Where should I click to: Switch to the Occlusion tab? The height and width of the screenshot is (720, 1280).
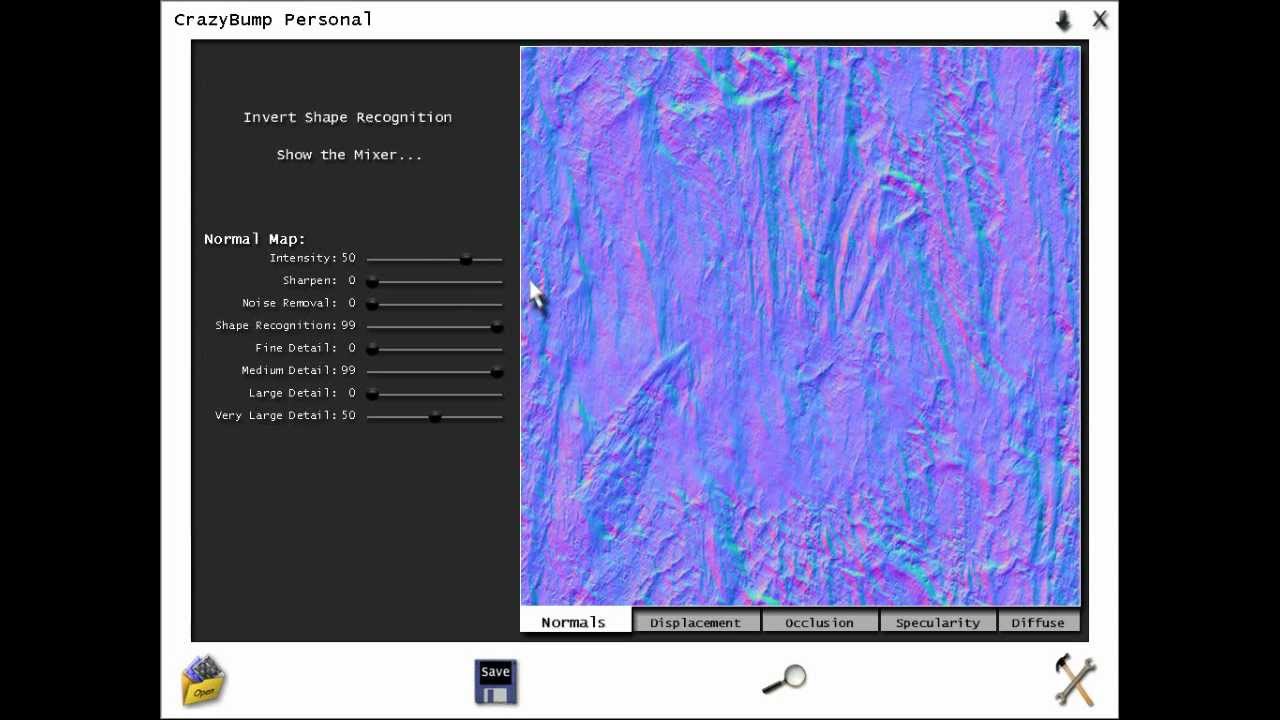tap(819, 622)
